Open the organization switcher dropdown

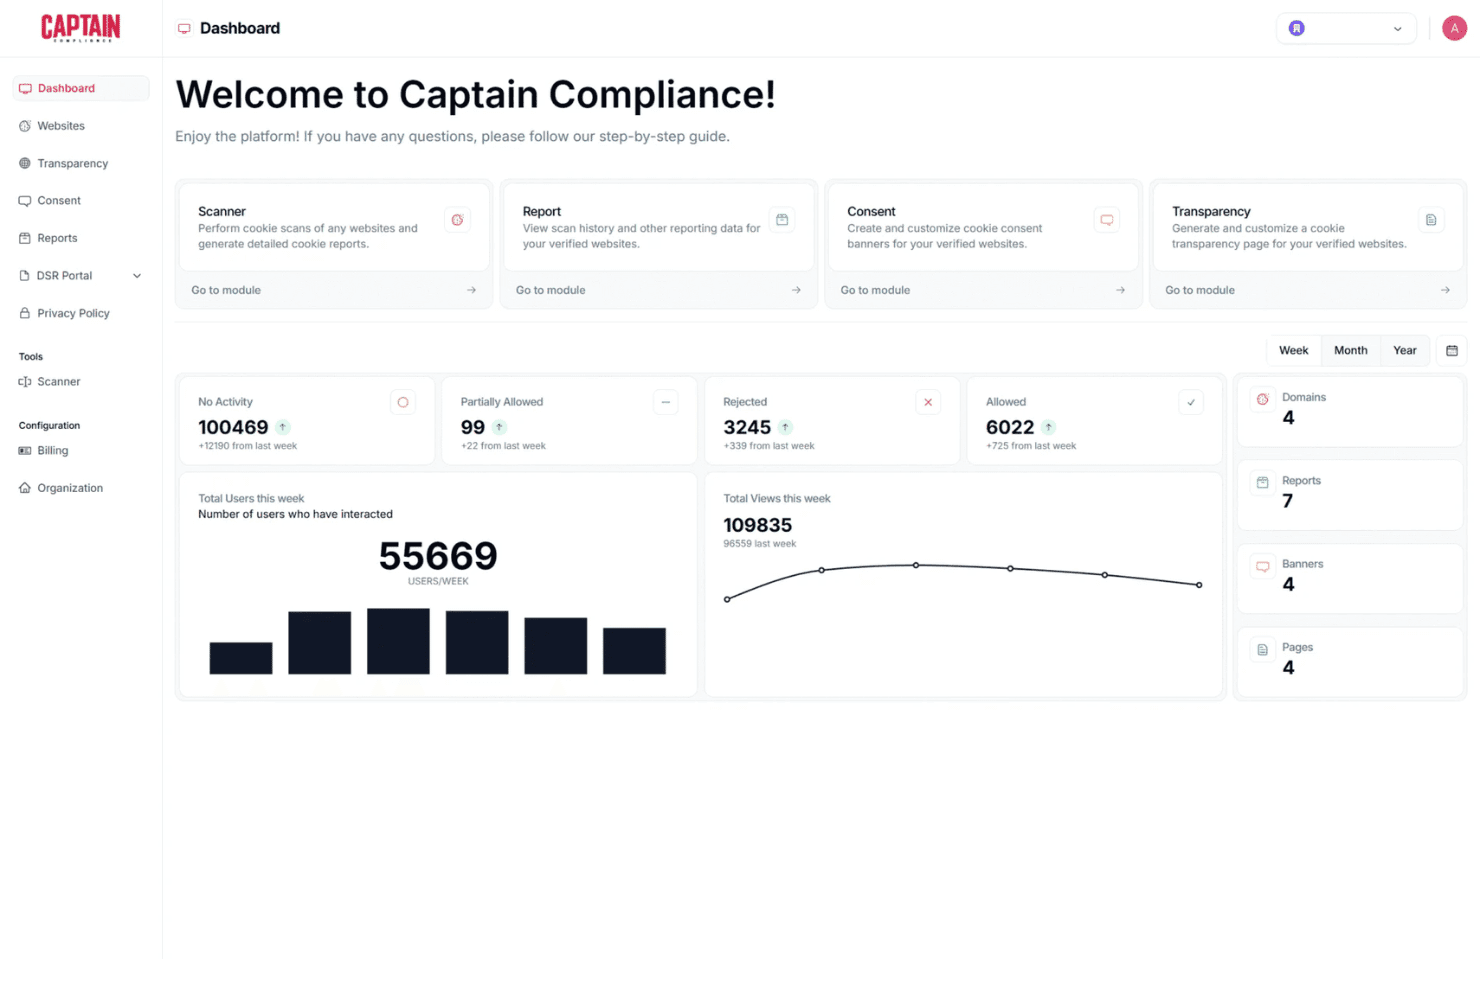(1346, 28)
